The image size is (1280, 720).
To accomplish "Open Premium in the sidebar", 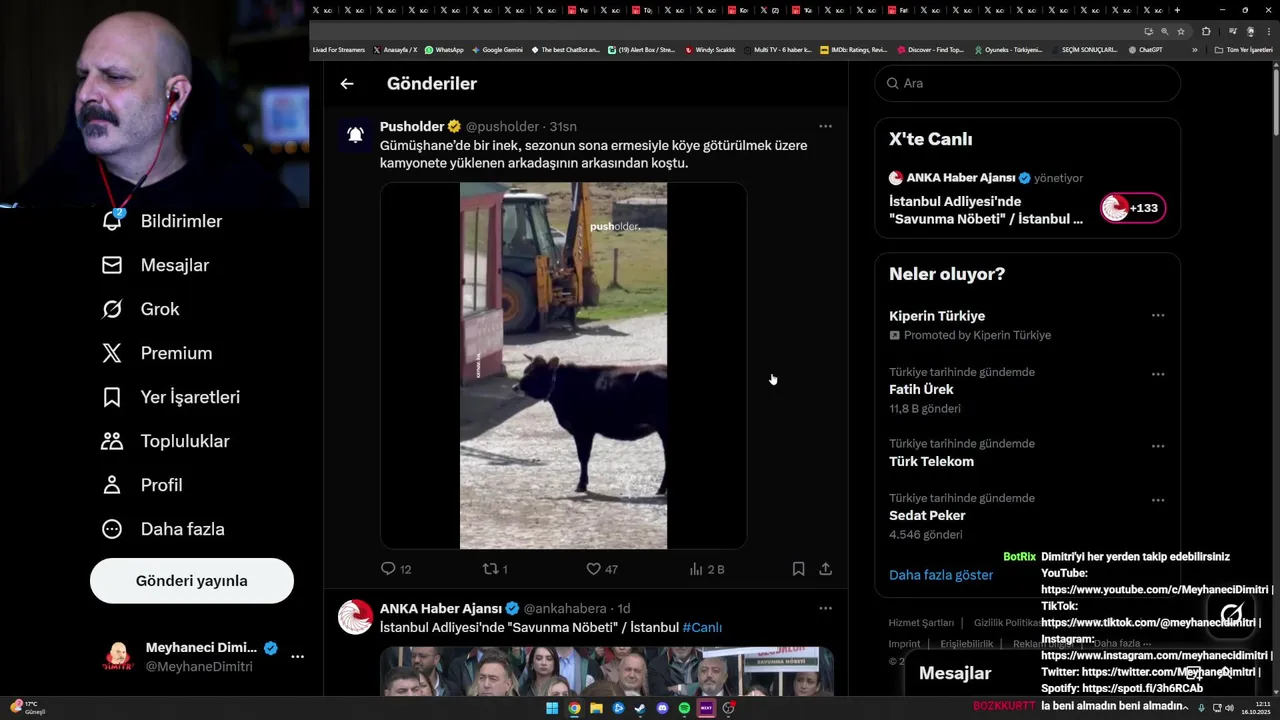I will point(157,353).
